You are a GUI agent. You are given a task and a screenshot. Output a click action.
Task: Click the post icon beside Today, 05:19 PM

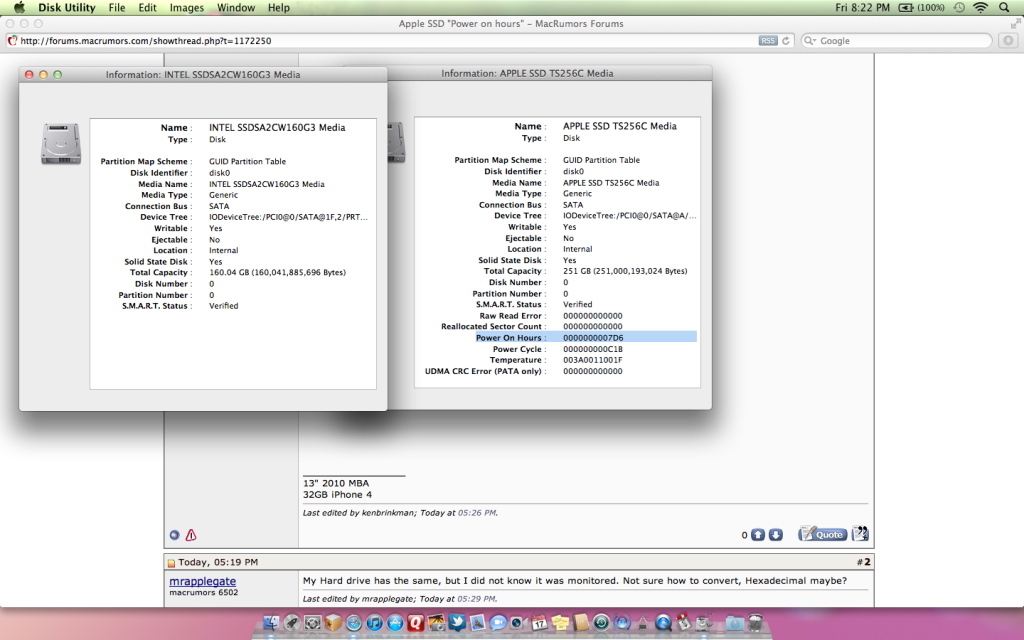(x=171, y=562)
